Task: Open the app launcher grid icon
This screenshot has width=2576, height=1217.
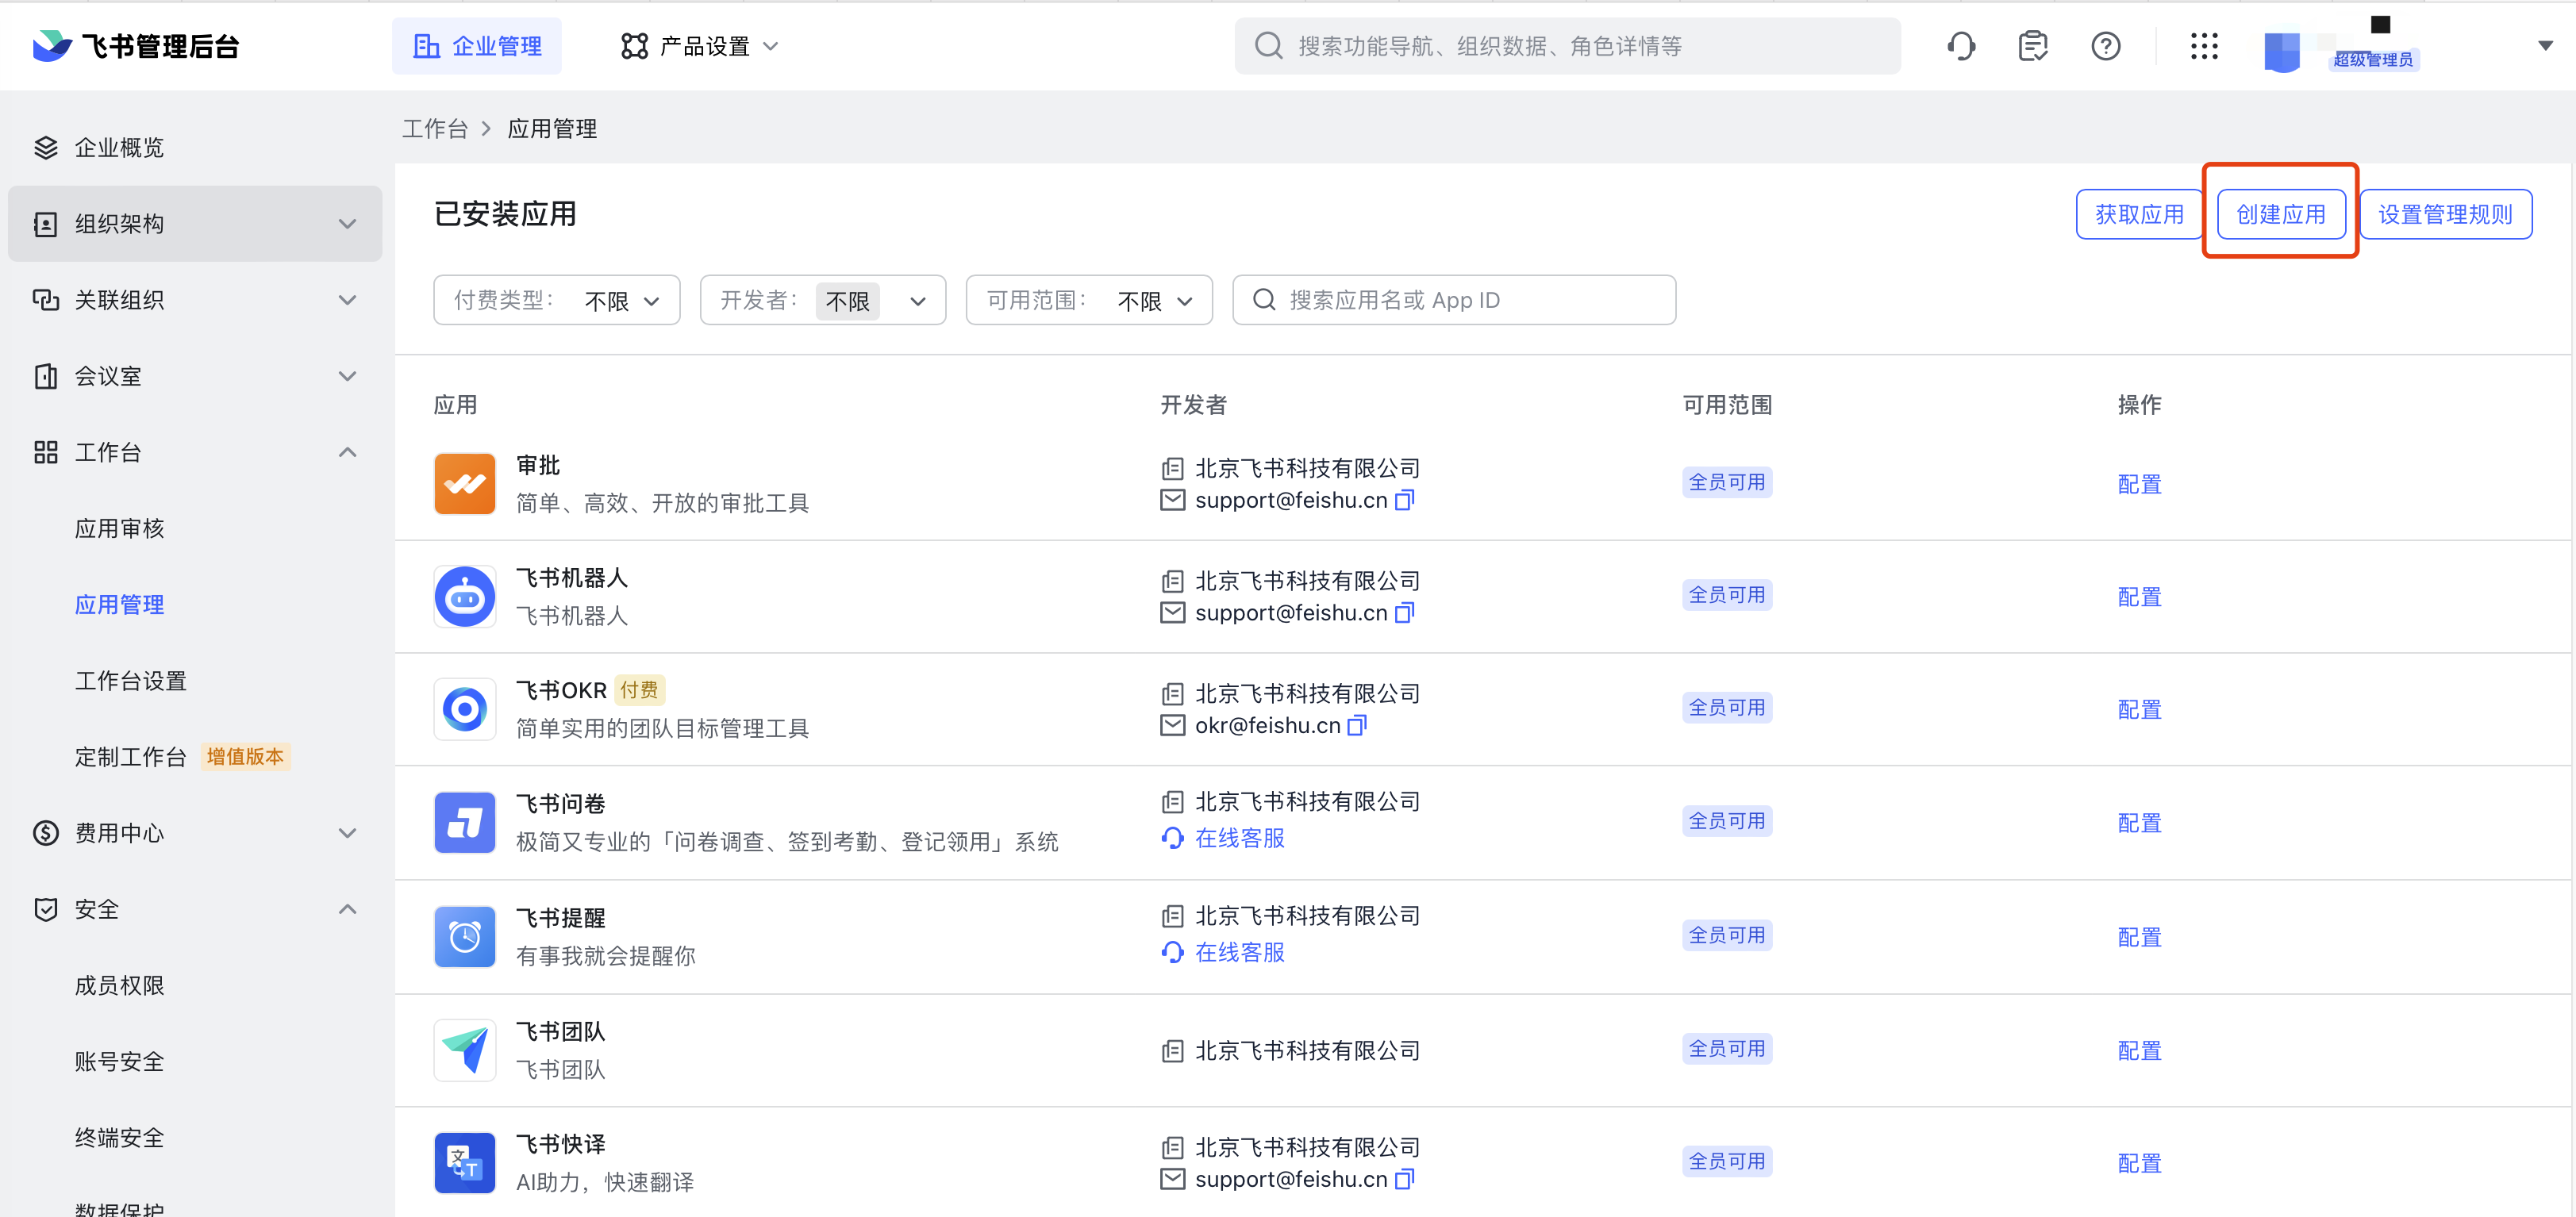Action: coord(2204,46)
